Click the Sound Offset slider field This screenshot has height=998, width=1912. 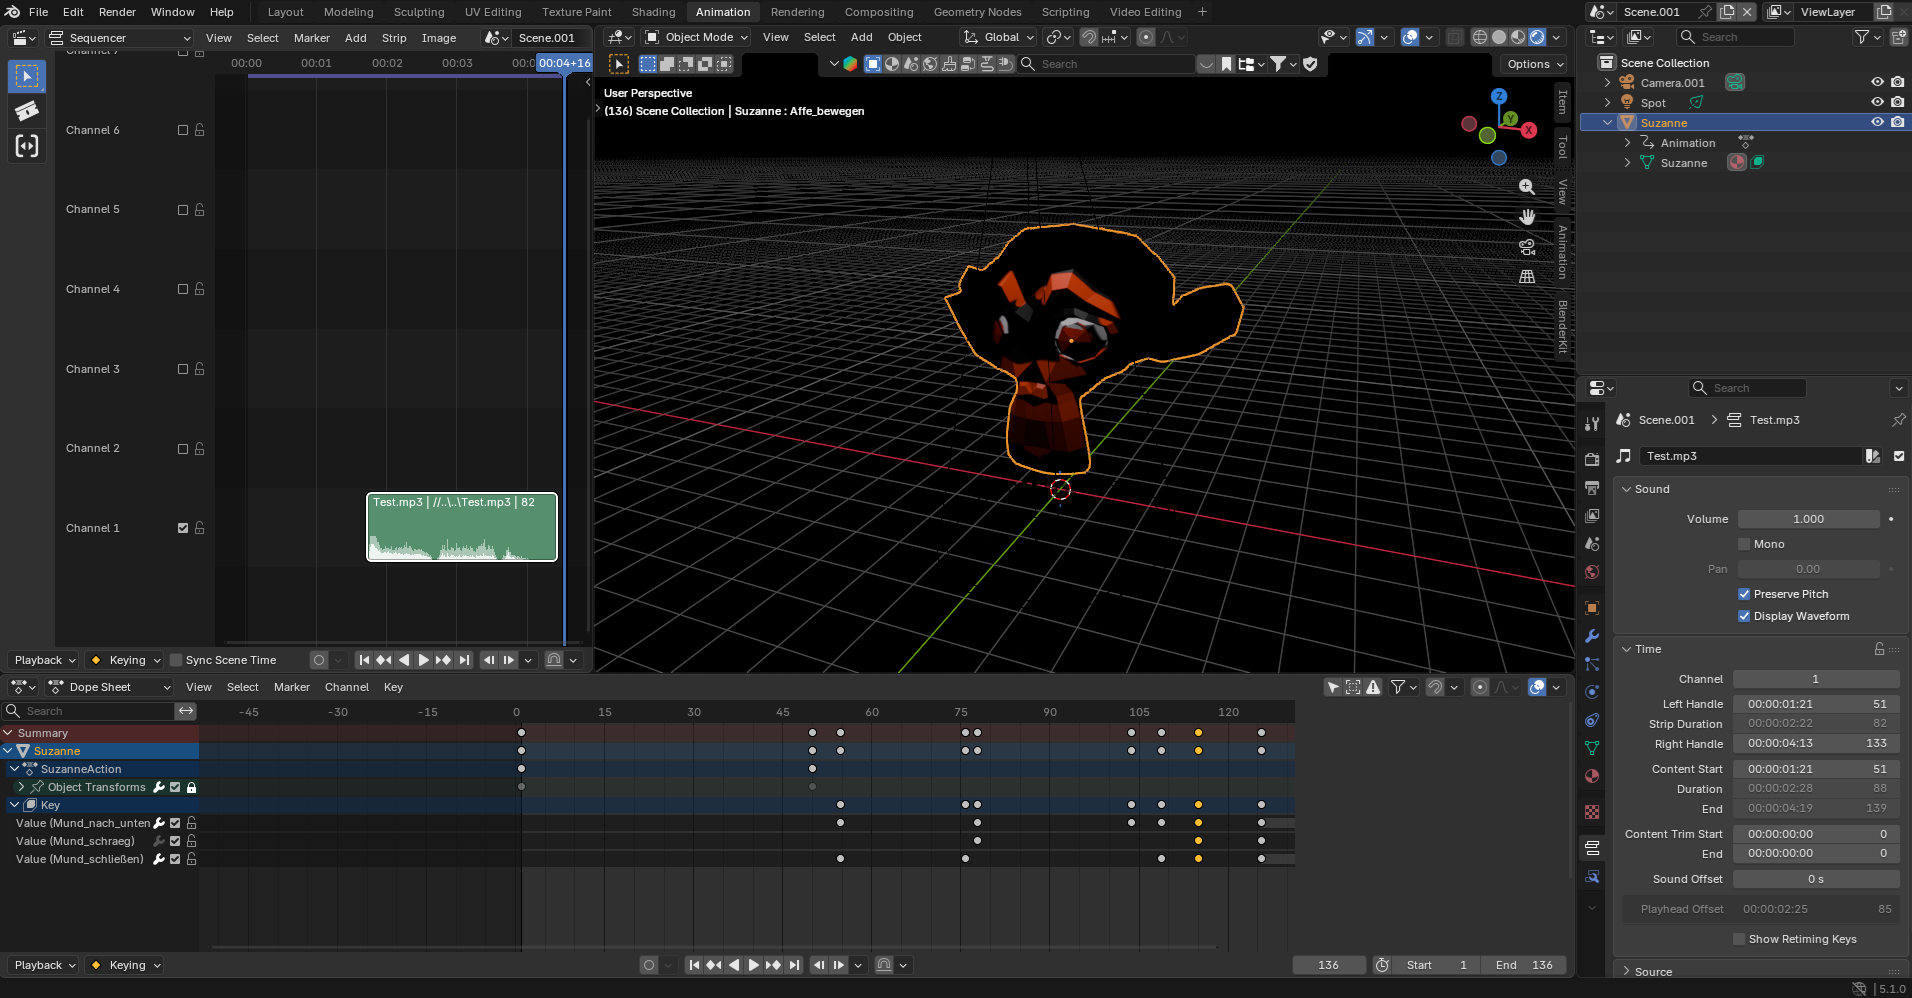(1815, 879)
